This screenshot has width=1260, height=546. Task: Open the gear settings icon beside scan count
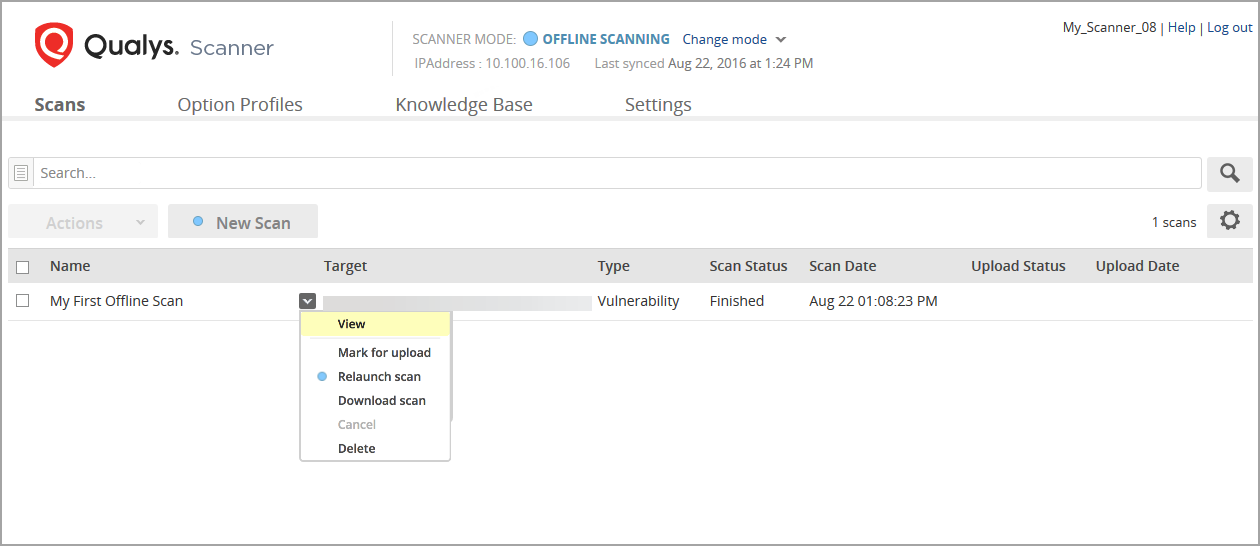pos(1229,221)
